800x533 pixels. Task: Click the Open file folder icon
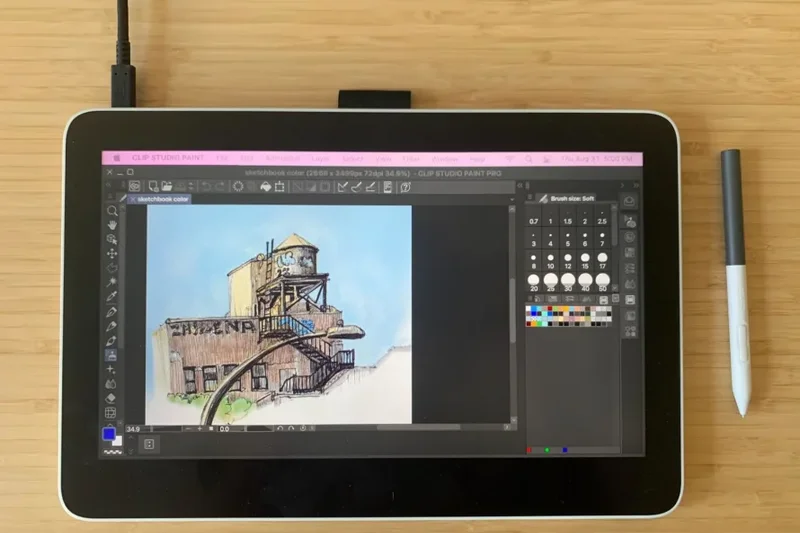click(167, 187)
